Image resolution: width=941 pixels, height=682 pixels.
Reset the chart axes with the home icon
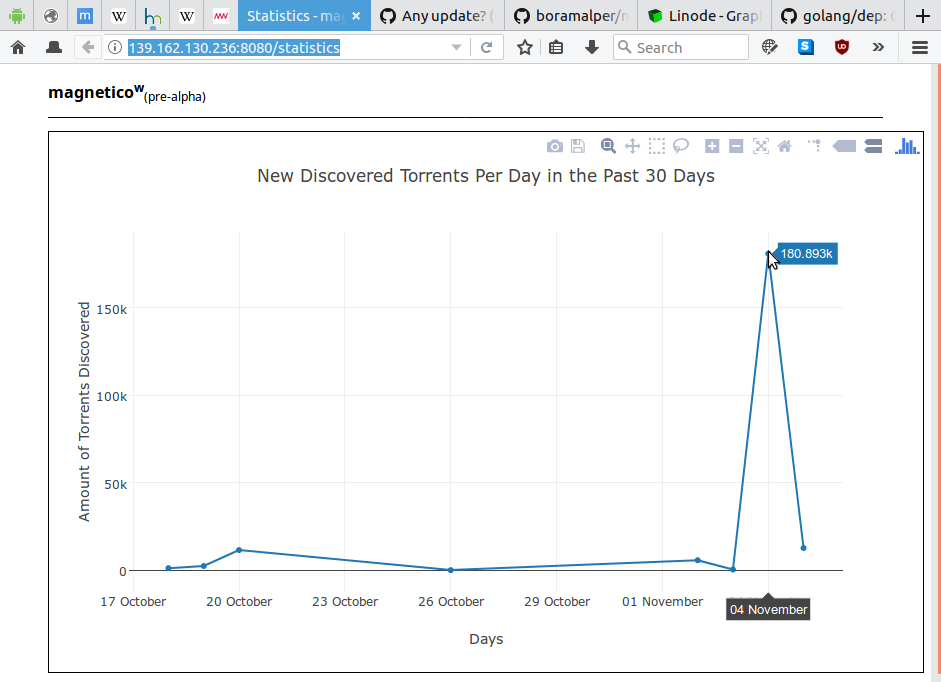[785, 146]
